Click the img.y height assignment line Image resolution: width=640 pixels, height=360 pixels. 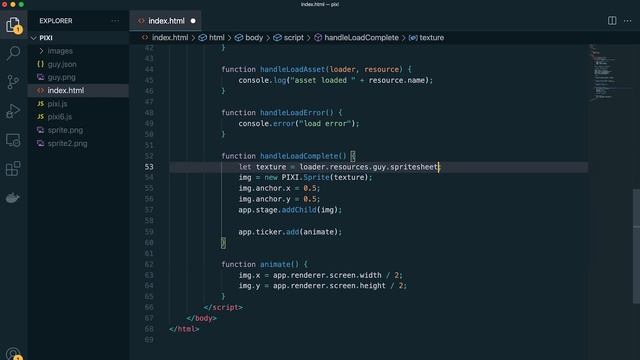[323, 286]
